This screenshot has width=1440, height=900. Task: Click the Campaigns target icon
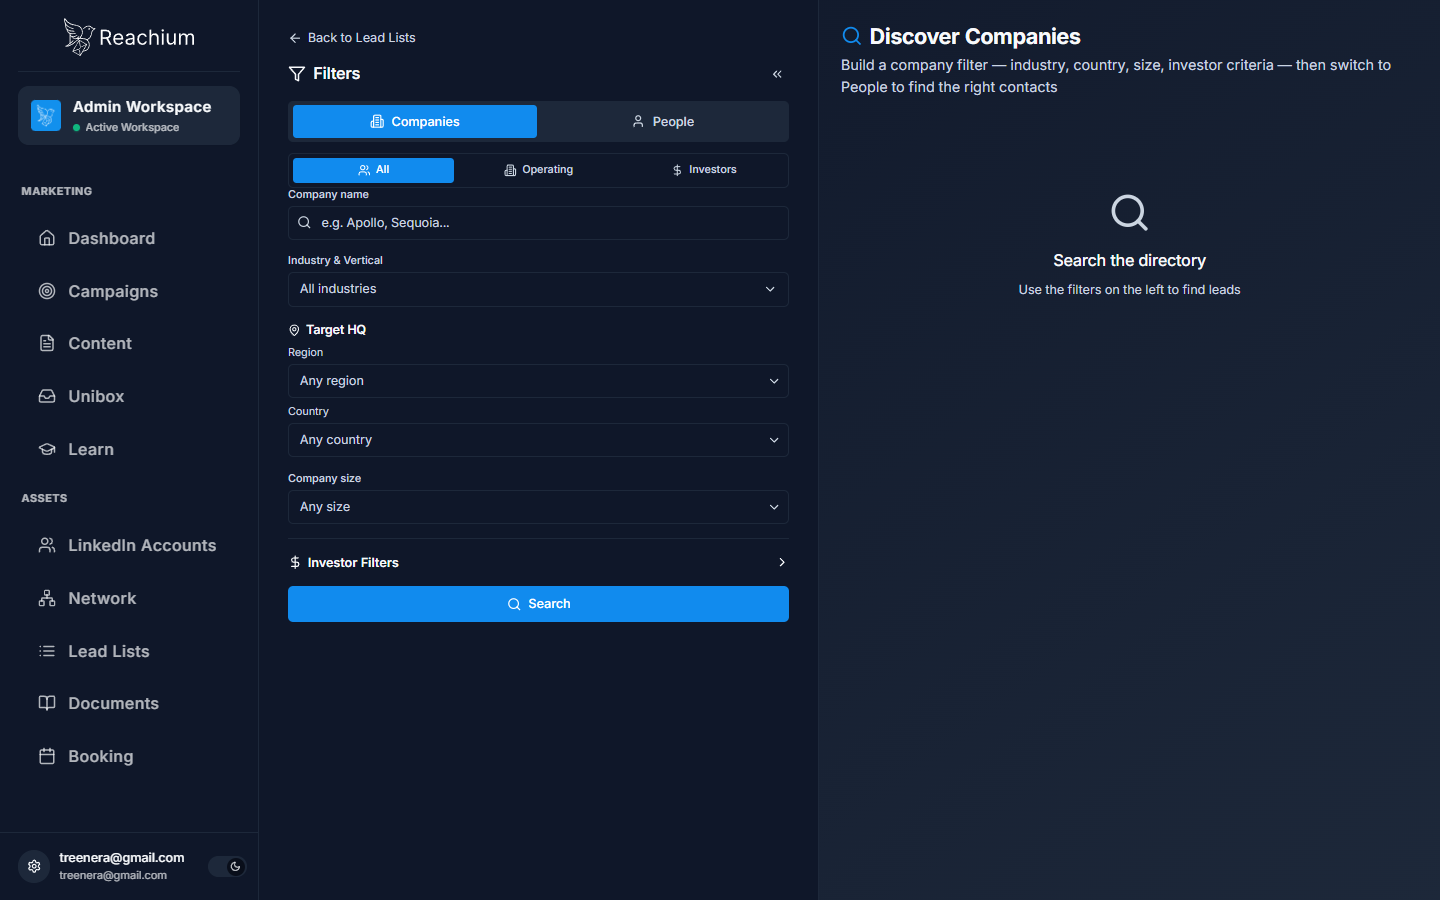coord(47,291)
